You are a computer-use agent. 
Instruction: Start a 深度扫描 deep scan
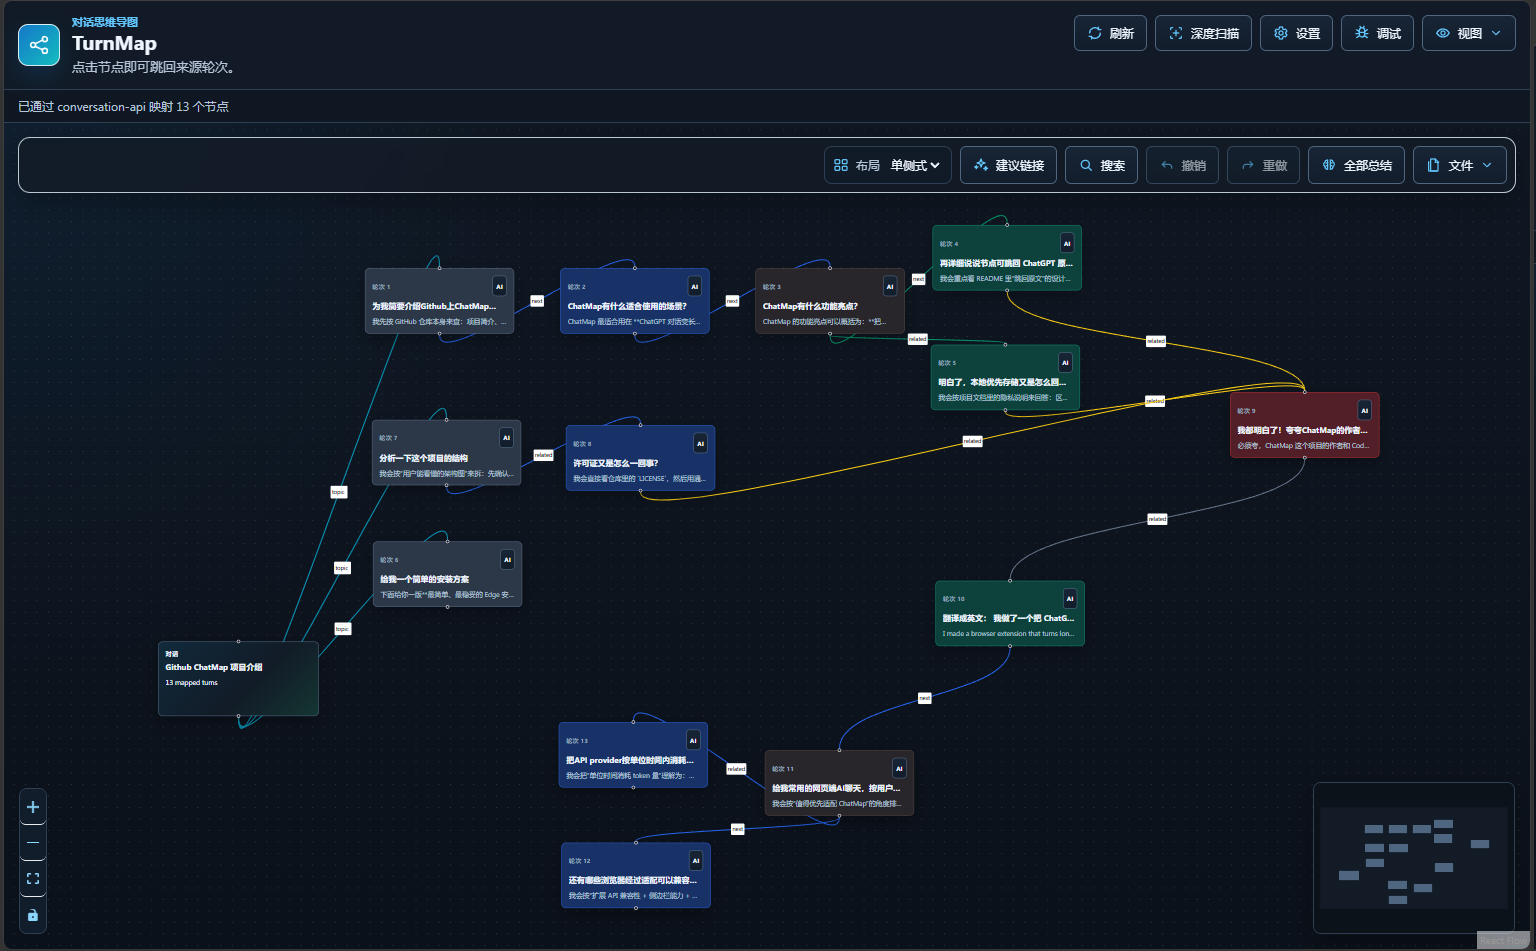click(x=1203, y=33)
